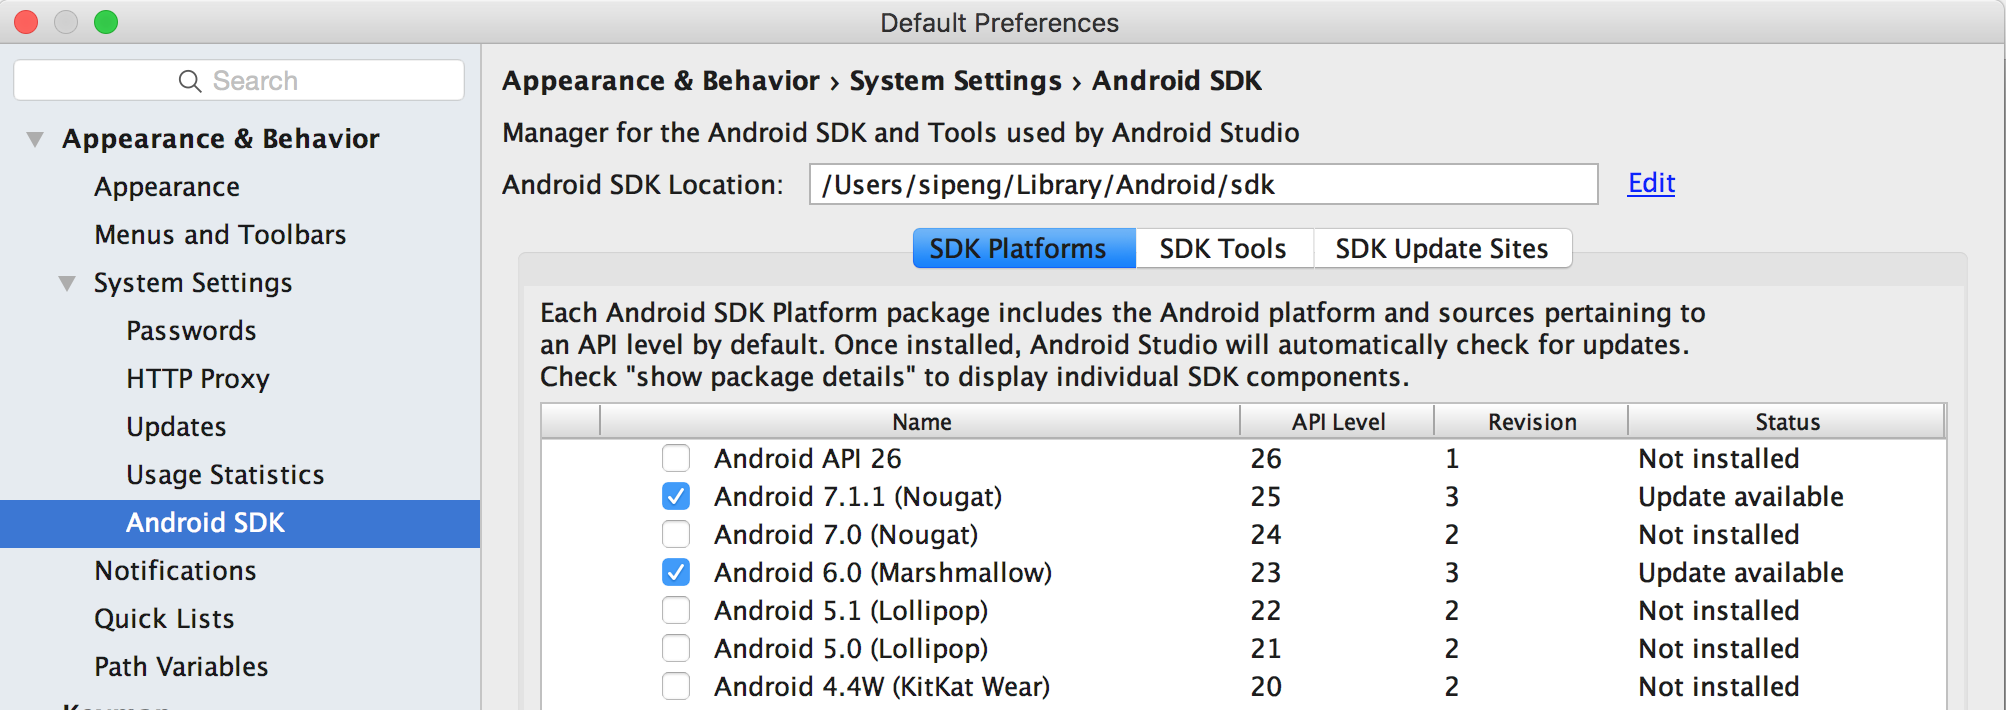Viewport: 2006px width, 710px height.
Task: Click the Update available status for Android 7.1.1
Action: point(1741,497)
